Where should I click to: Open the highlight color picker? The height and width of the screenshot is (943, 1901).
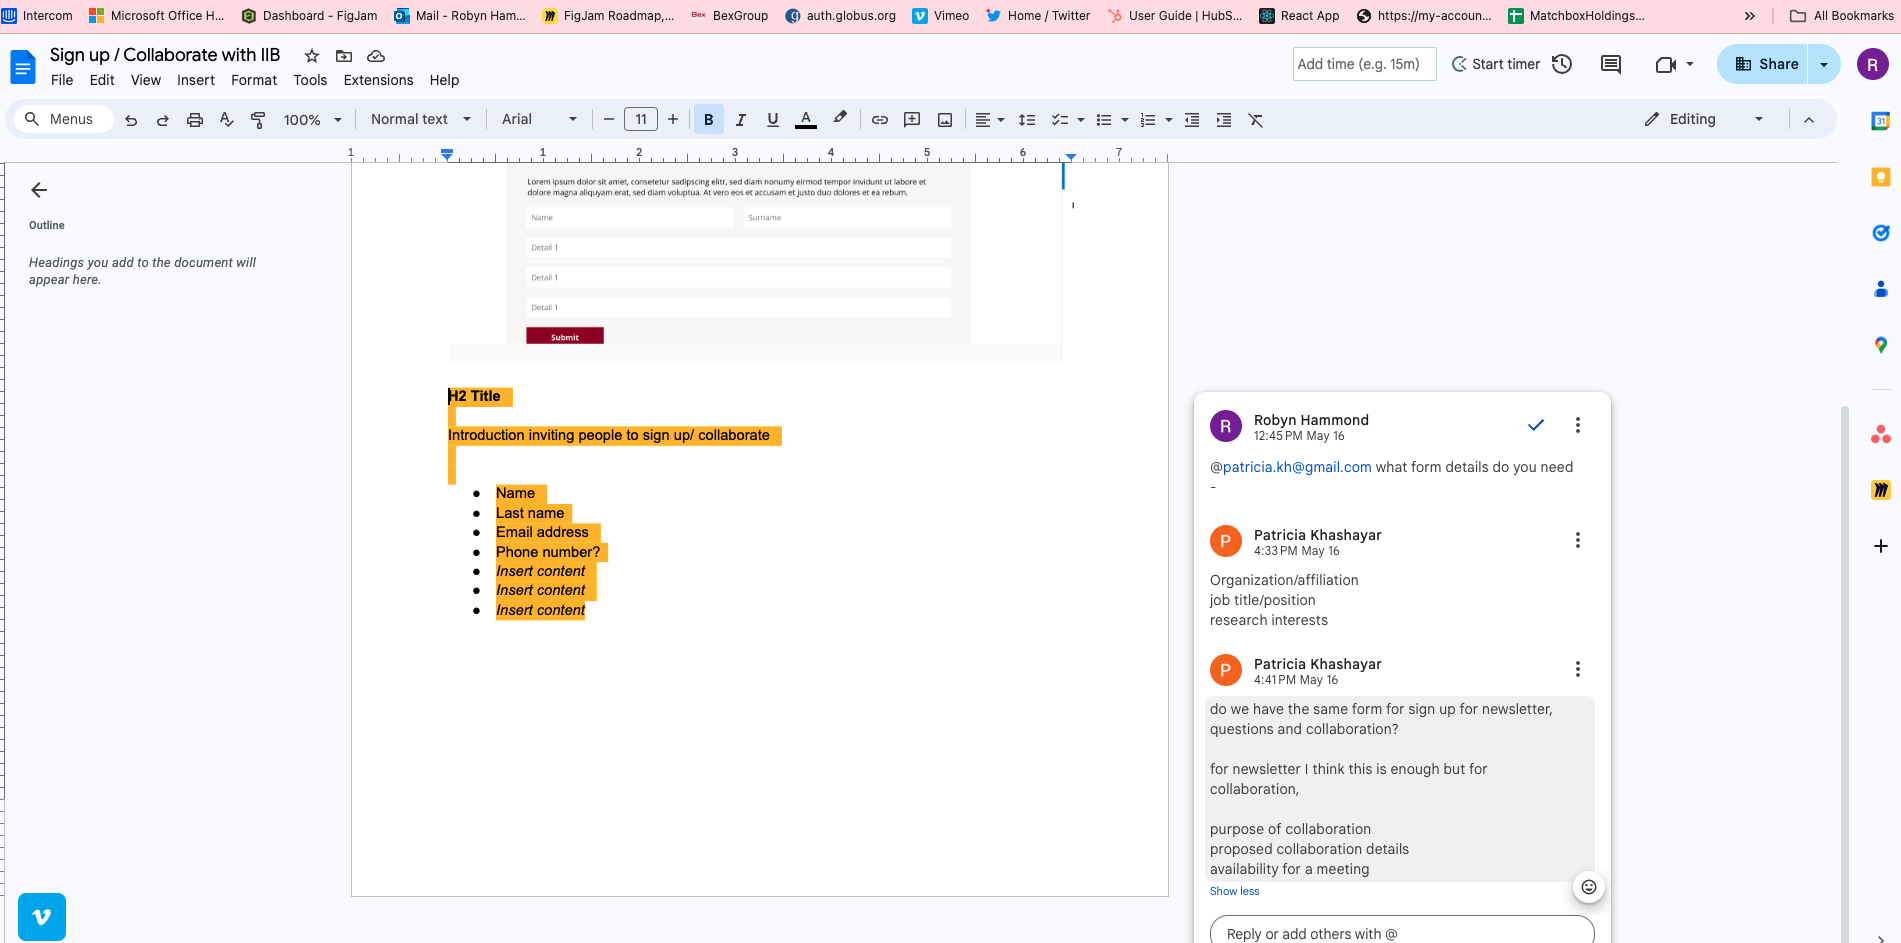[840, 118]
